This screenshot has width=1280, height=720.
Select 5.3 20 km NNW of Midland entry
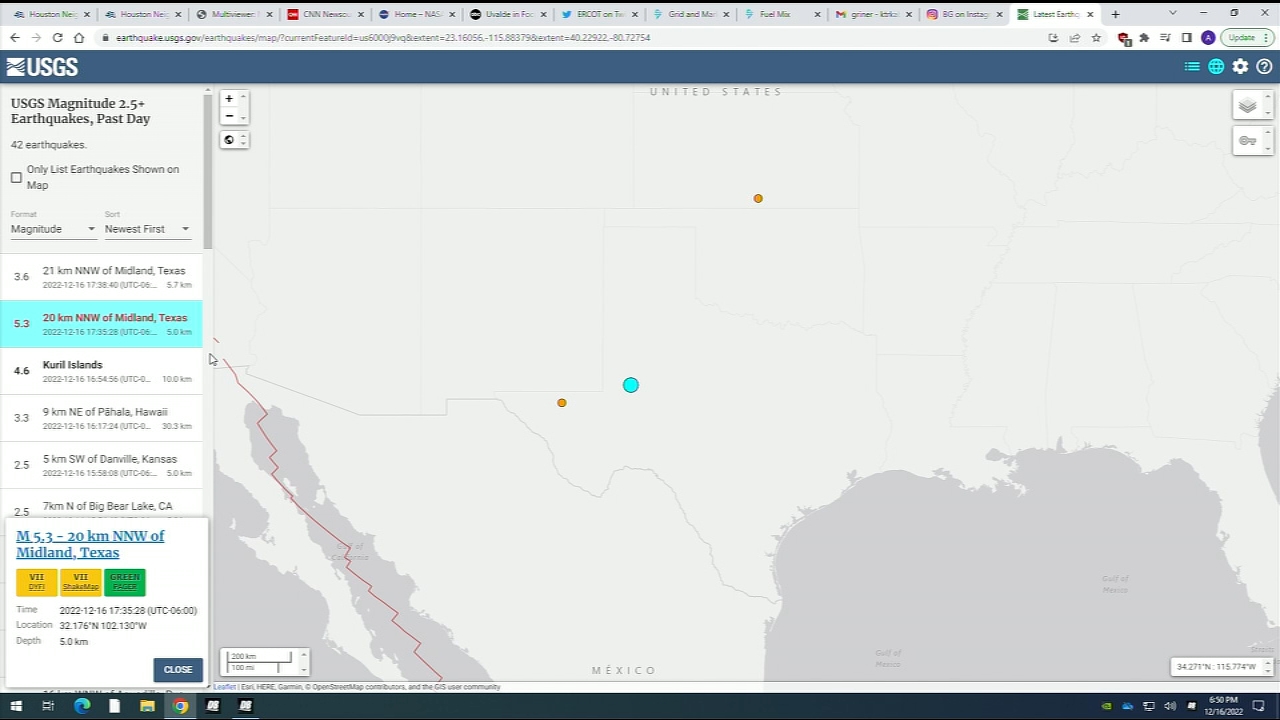click(x=101, y=324)
